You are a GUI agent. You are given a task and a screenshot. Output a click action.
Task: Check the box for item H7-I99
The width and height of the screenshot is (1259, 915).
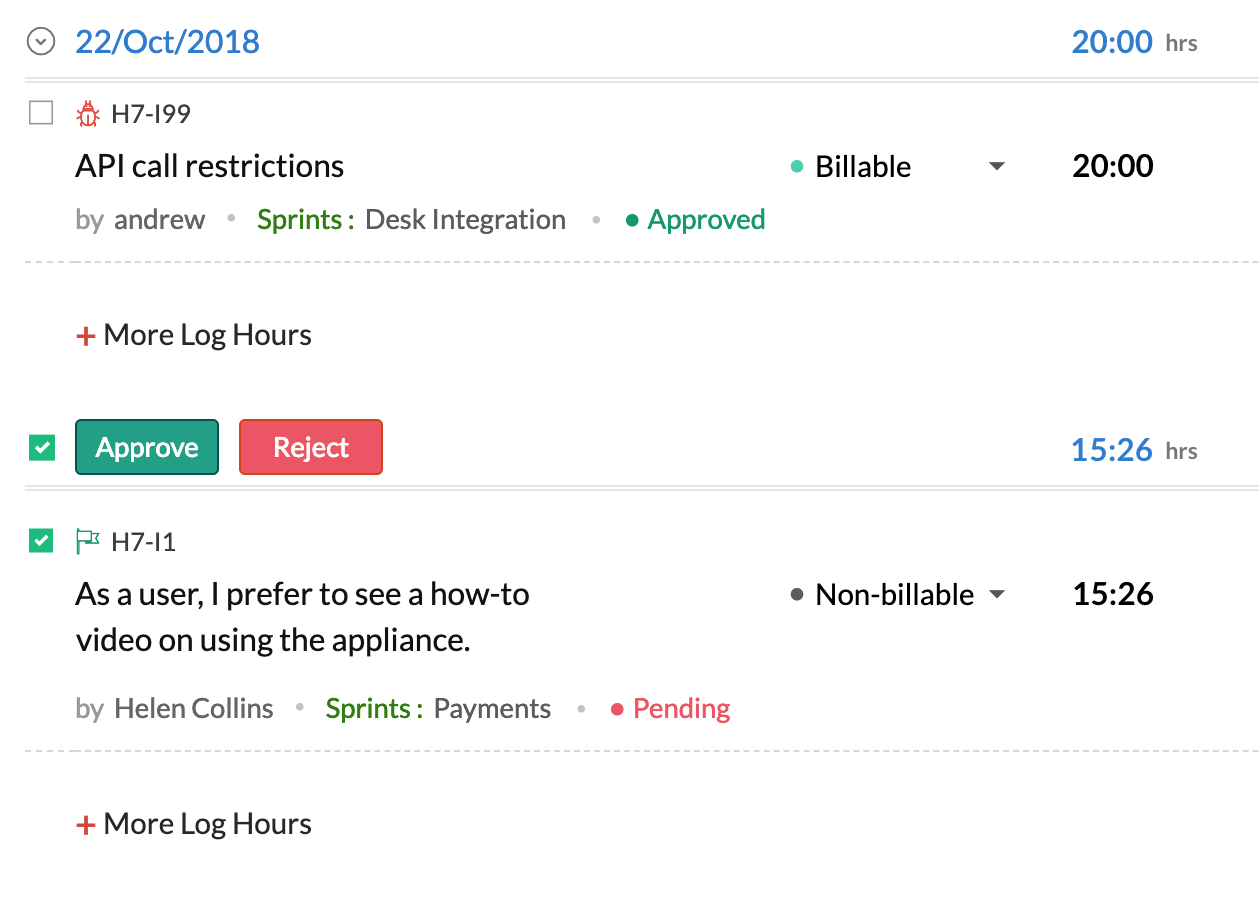tap(41, 113)
